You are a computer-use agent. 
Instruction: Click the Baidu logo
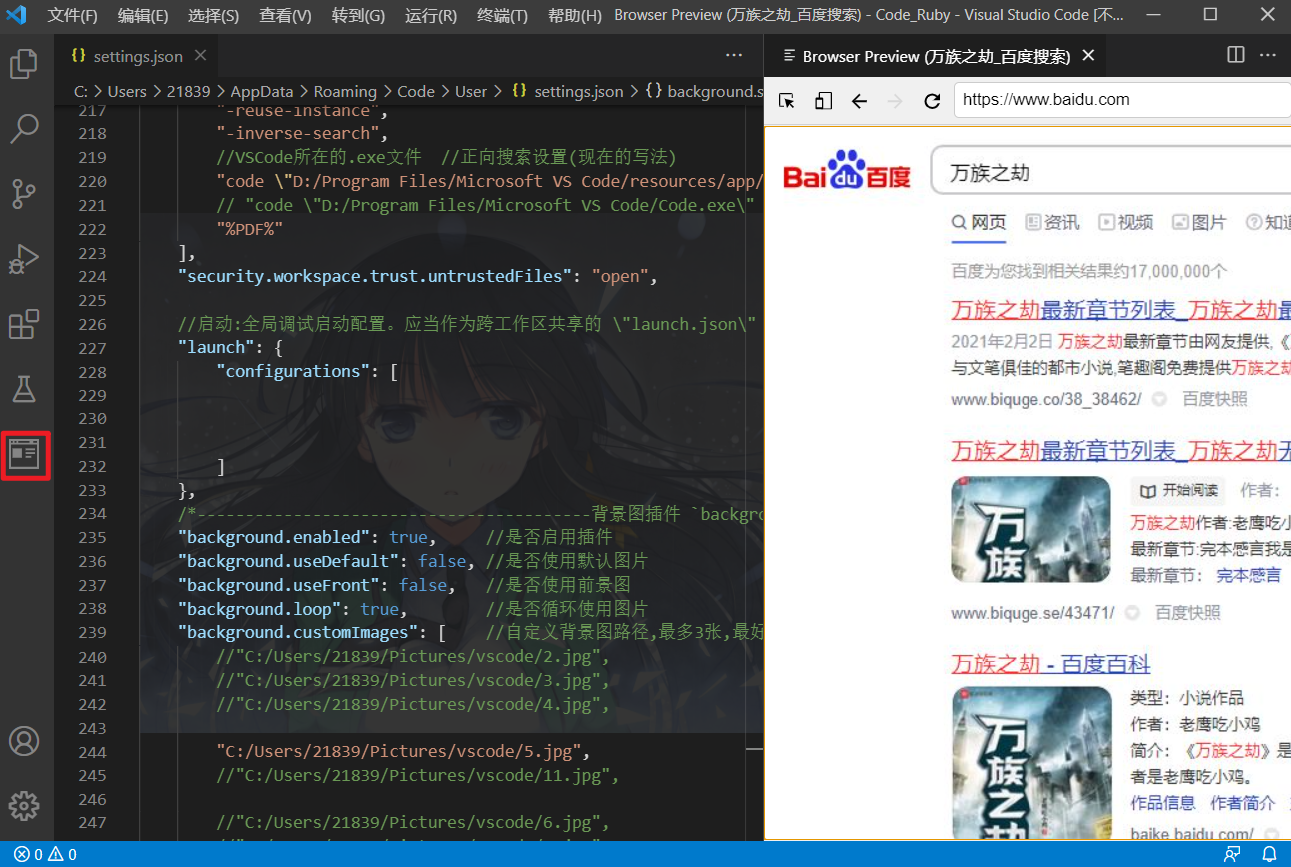[x=846, y=170]
